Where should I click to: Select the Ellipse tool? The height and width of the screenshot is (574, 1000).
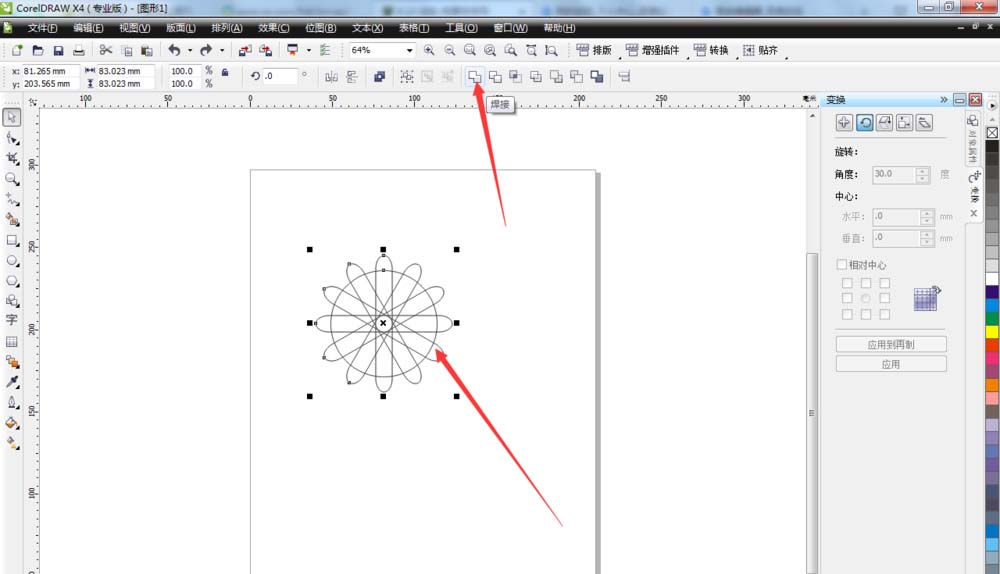[x=11, y=261]
